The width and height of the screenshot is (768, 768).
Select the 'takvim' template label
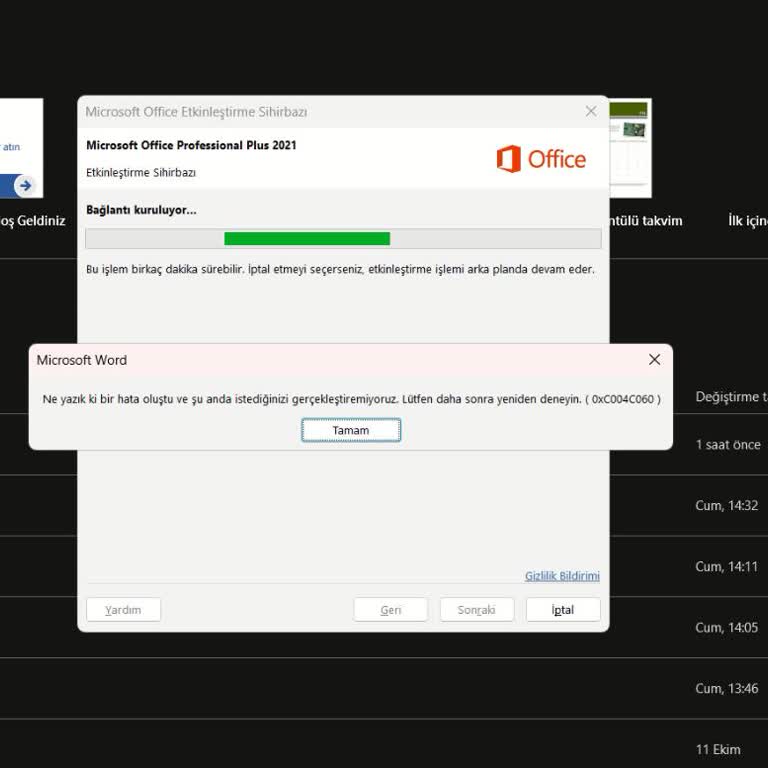(646, 221)
